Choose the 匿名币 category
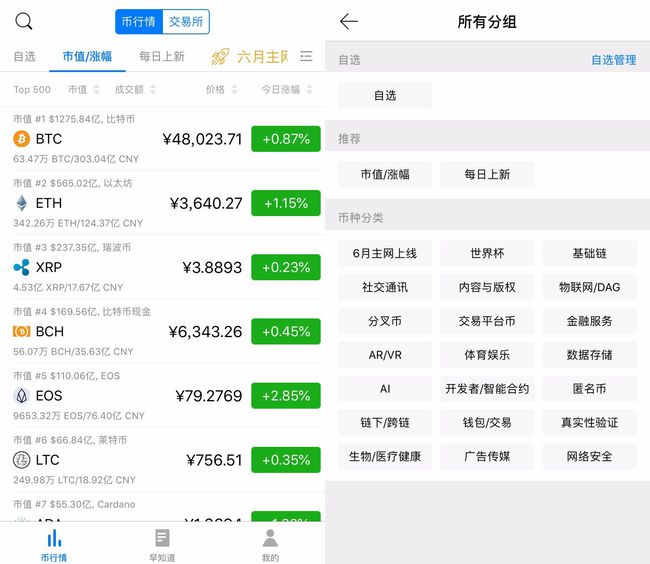650x564 pixels. tap(589, 389)
